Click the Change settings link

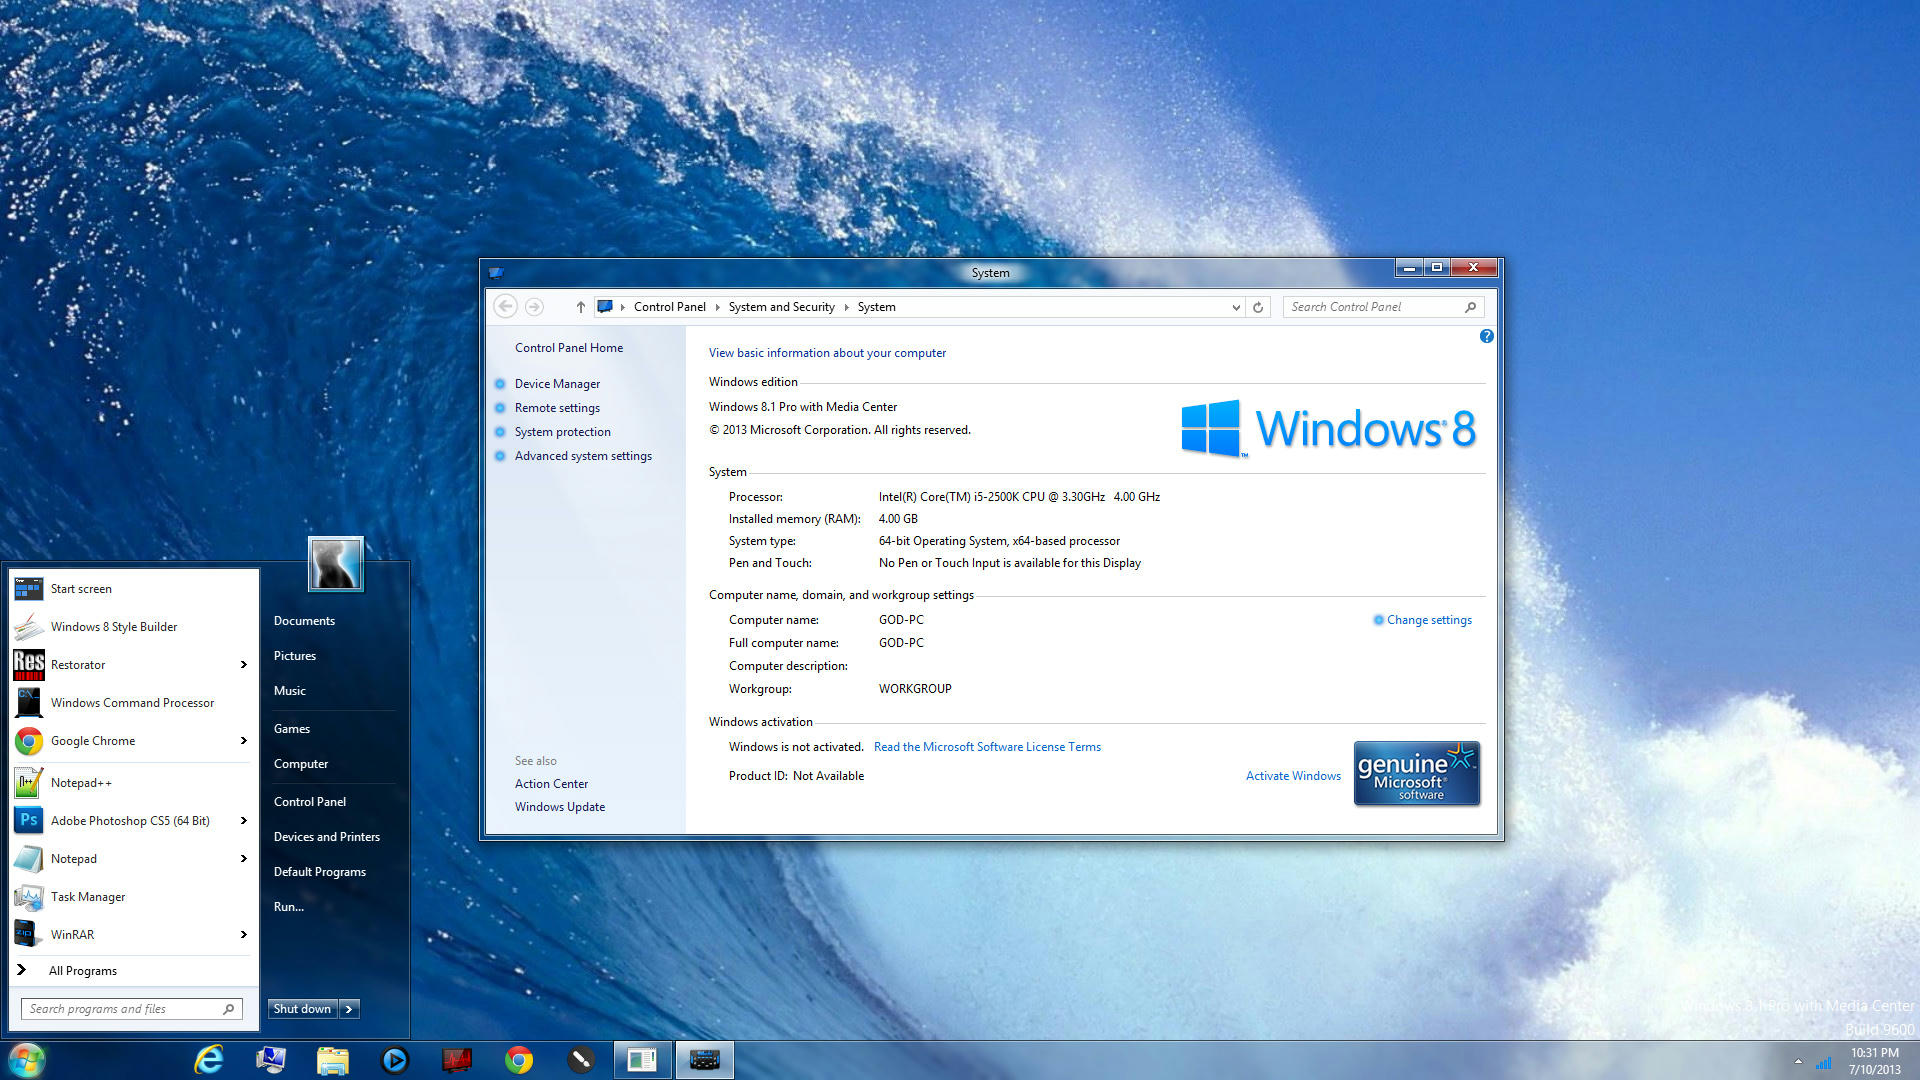(x=1429, y=619)
